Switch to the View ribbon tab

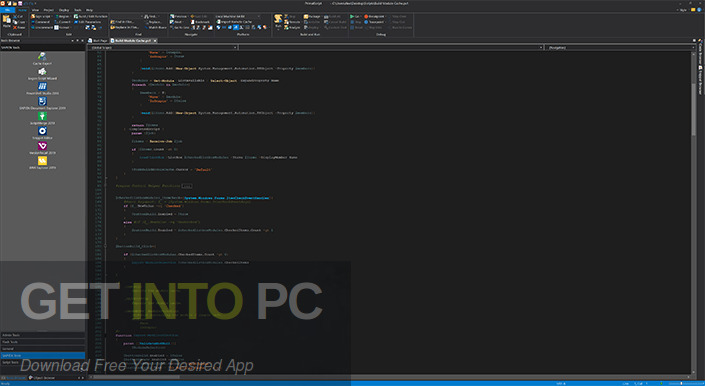pos(35,10)
